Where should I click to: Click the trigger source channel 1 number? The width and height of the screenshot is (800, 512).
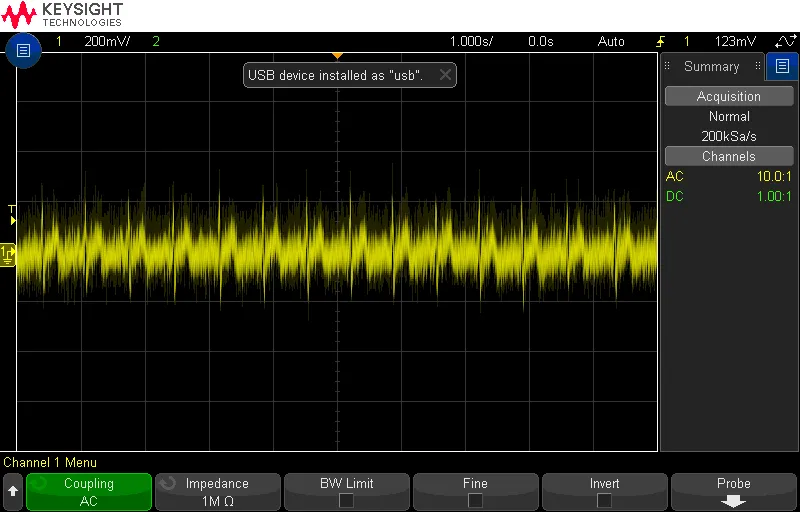(x=687, y=42)
